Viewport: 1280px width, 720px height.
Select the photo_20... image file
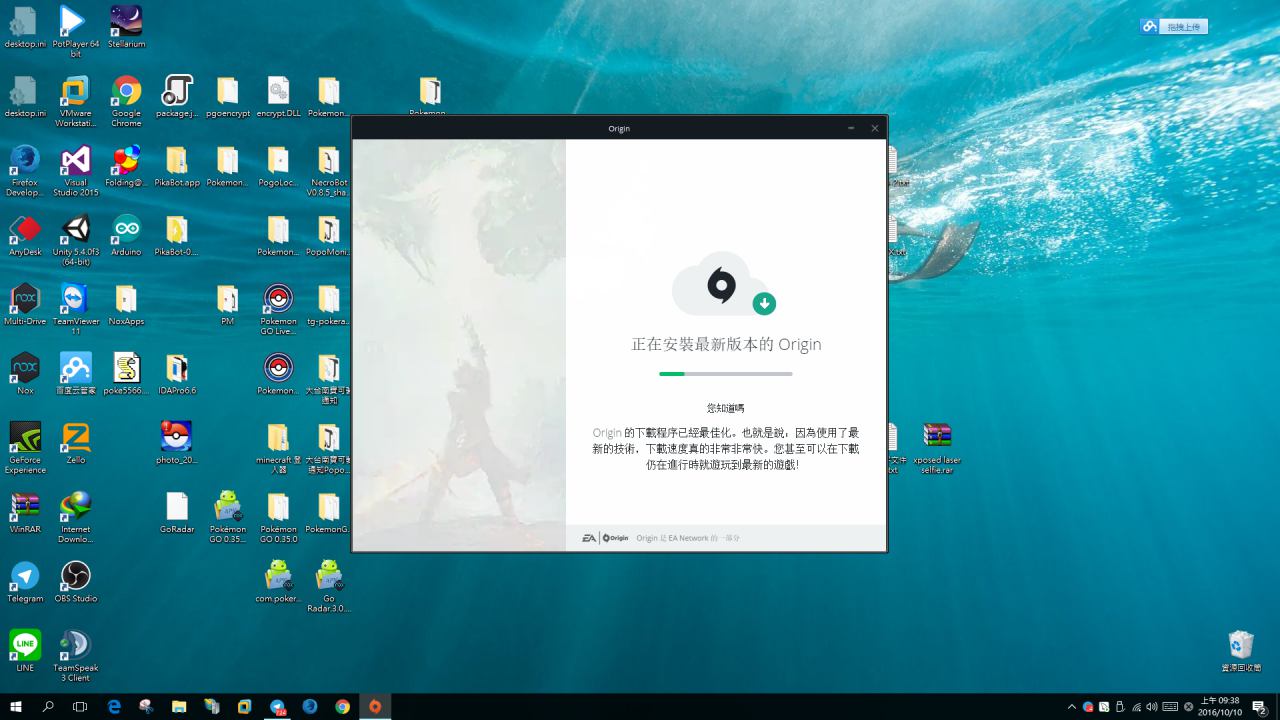point(177,442)
